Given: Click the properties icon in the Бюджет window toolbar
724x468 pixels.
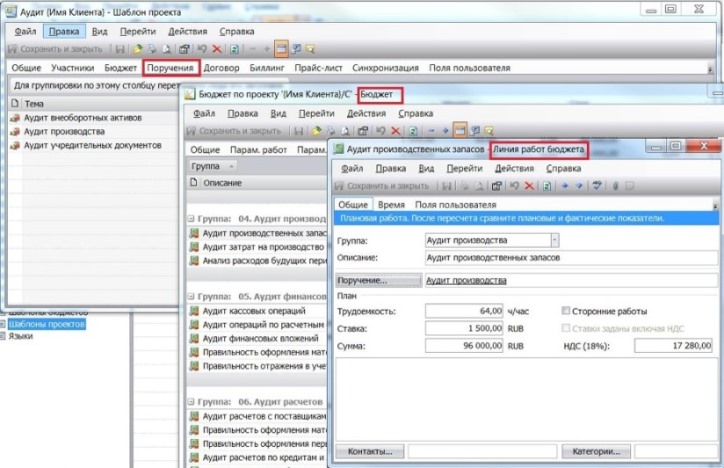Looking at the screenshot, I should [363, 131].
